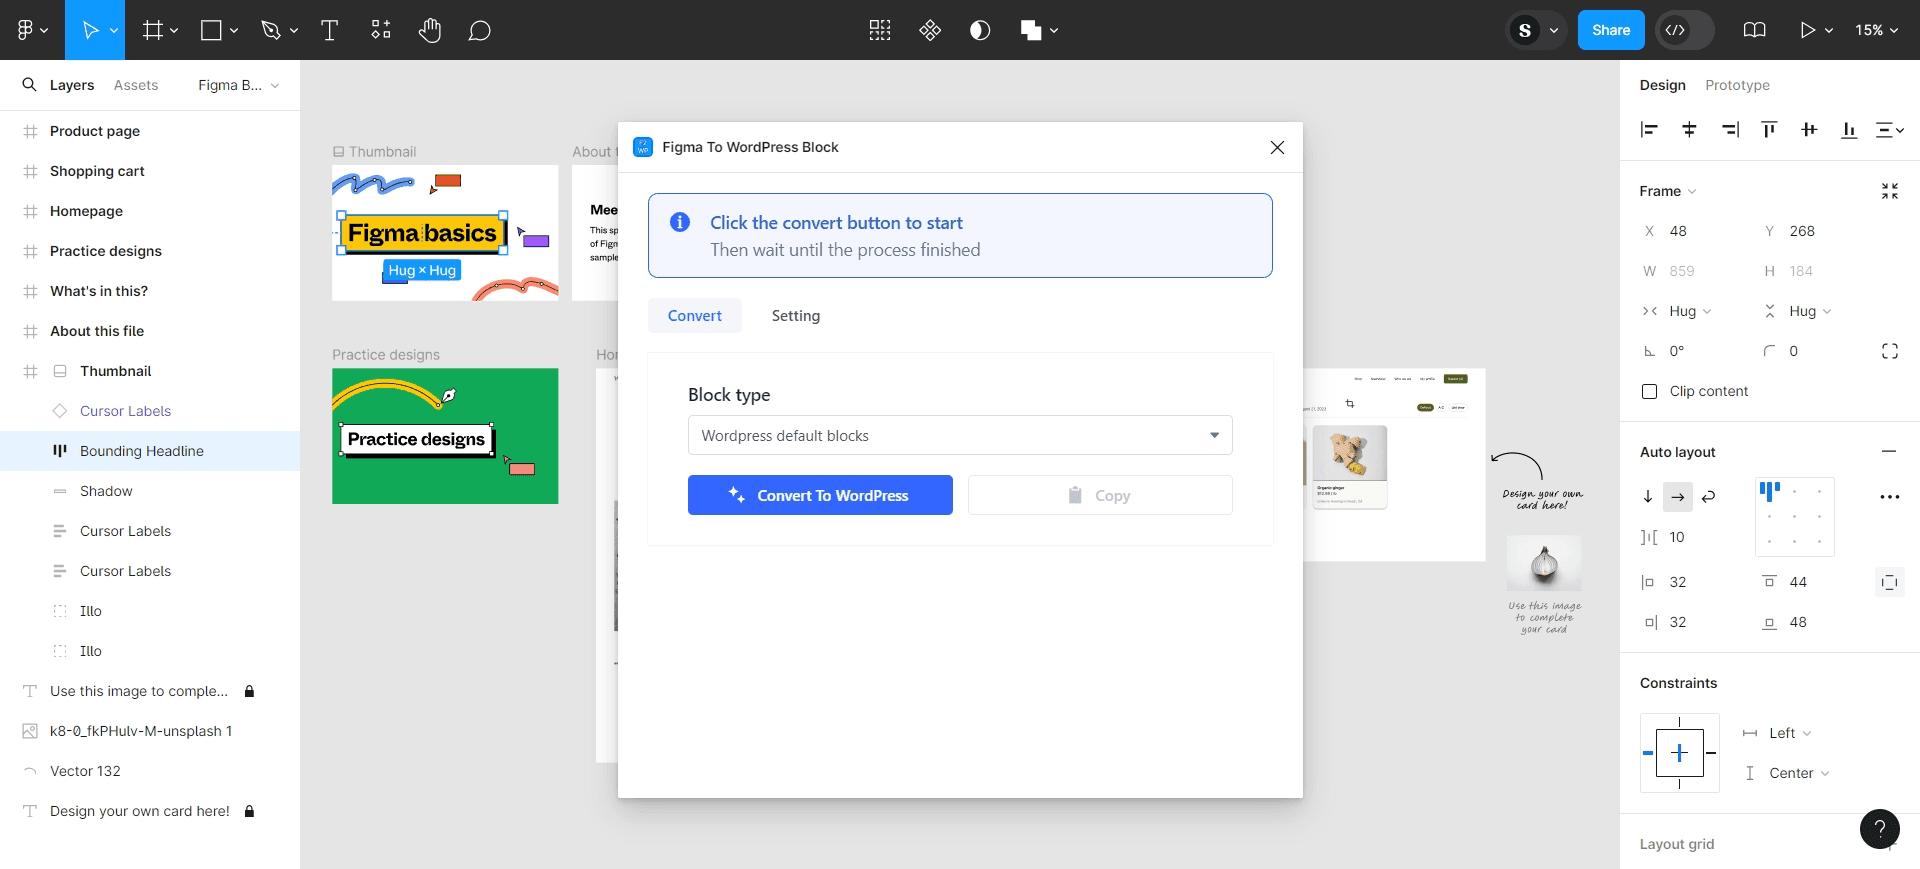Open the Frame type dropdown
The height and width of the screenshot is (869, 1920).
[1668, 191]
